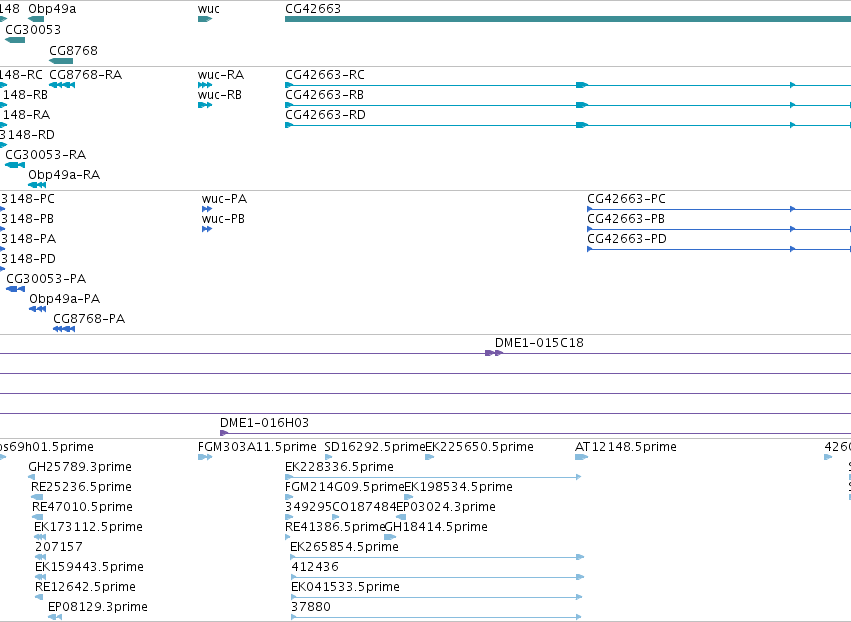Select the Obp49a gene glyph

[x=36, y=19]
